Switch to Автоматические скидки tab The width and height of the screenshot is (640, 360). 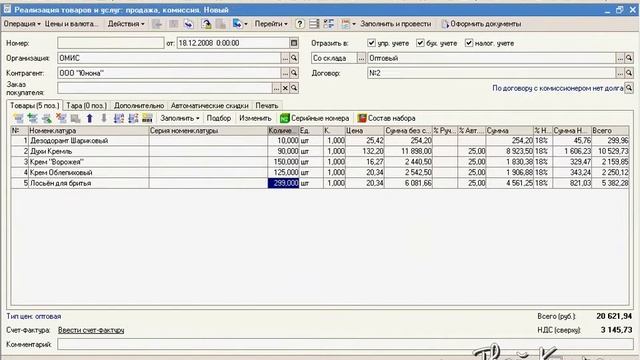[x=209, y=105]
